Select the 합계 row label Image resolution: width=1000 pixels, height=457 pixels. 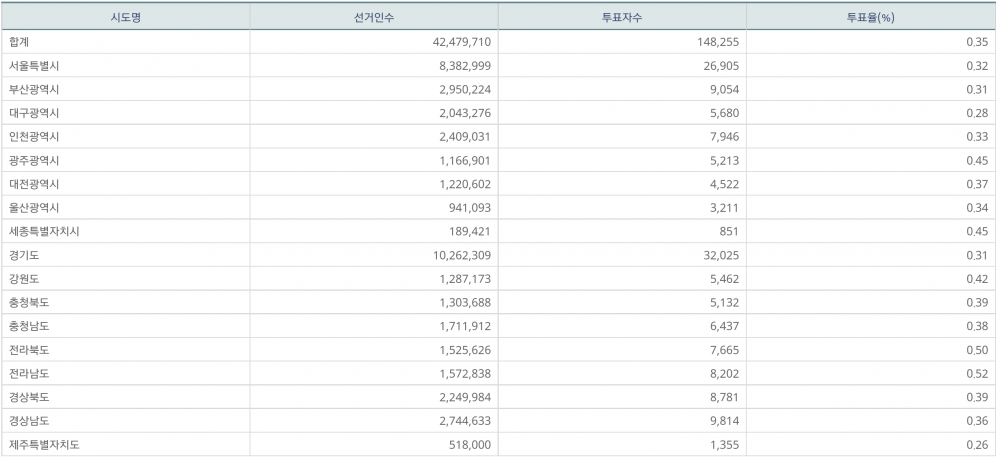(x=18, y=42)
